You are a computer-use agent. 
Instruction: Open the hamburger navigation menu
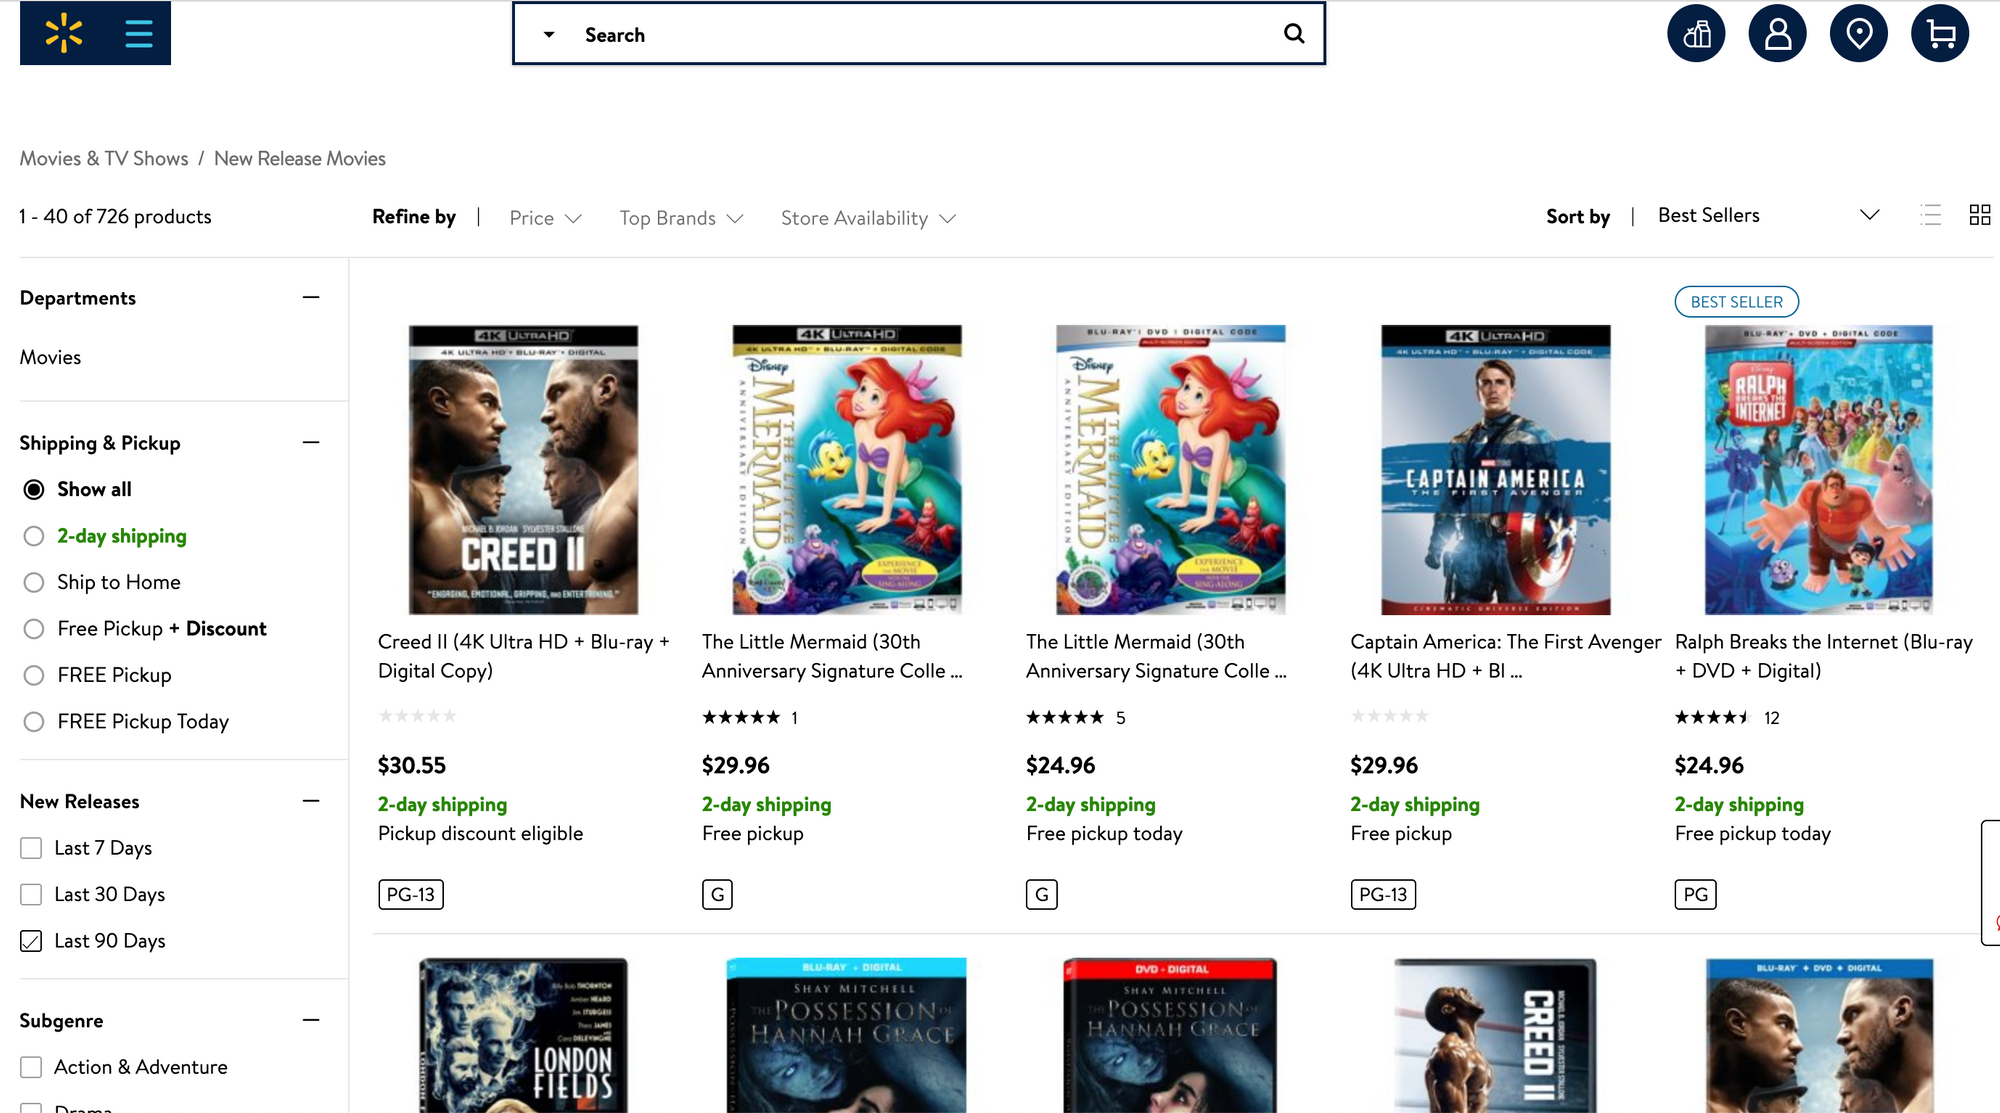138,32
